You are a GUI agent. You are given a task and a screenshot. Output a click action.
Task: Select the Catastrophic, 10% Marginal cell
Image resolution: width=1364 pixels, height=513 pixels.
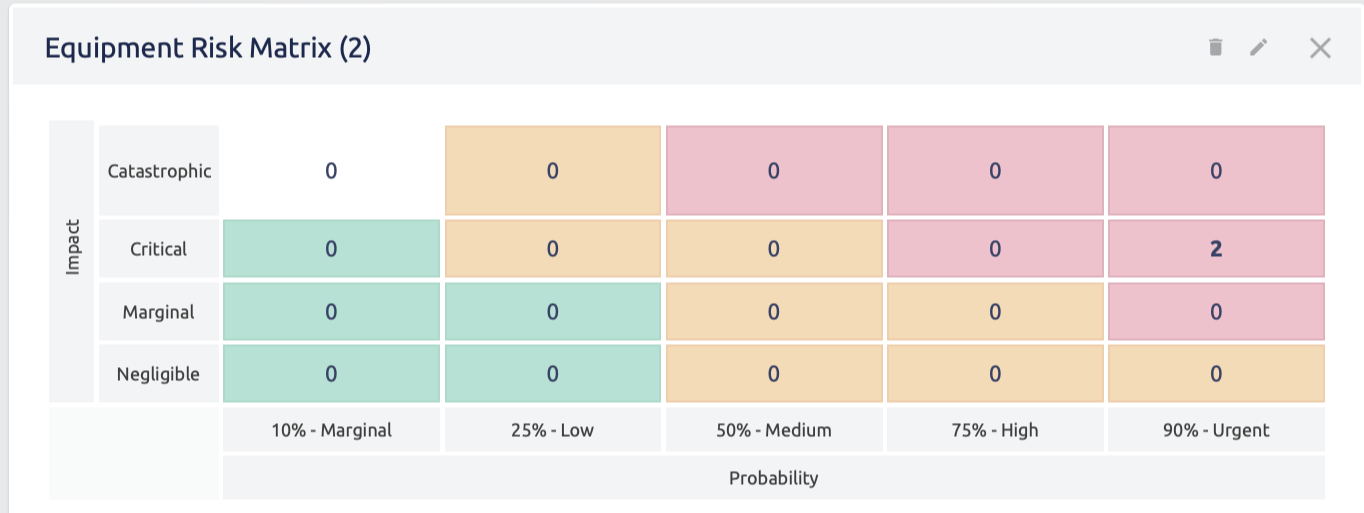click(331, 171)
